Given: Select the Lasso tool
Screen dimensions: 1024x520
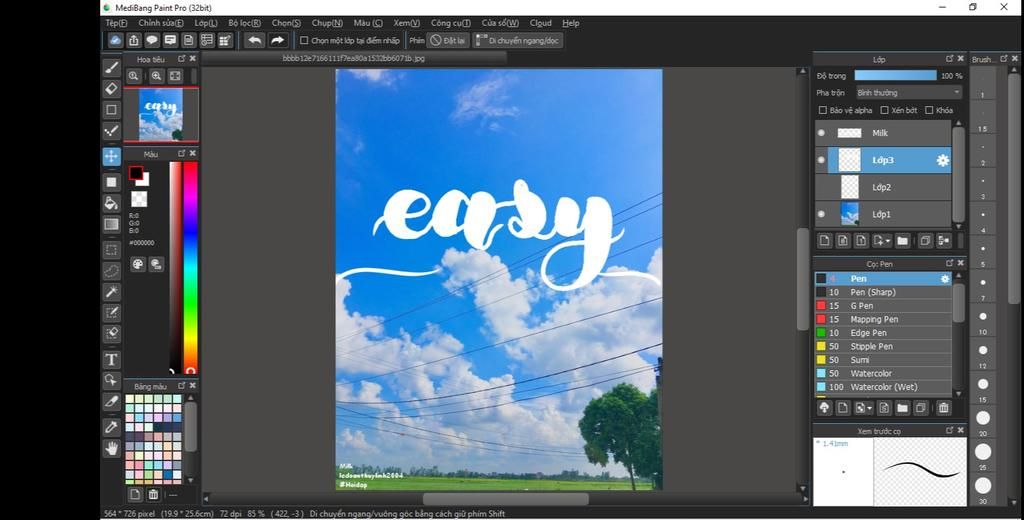Looking at the screenshot, I should [x=112, y=270].
